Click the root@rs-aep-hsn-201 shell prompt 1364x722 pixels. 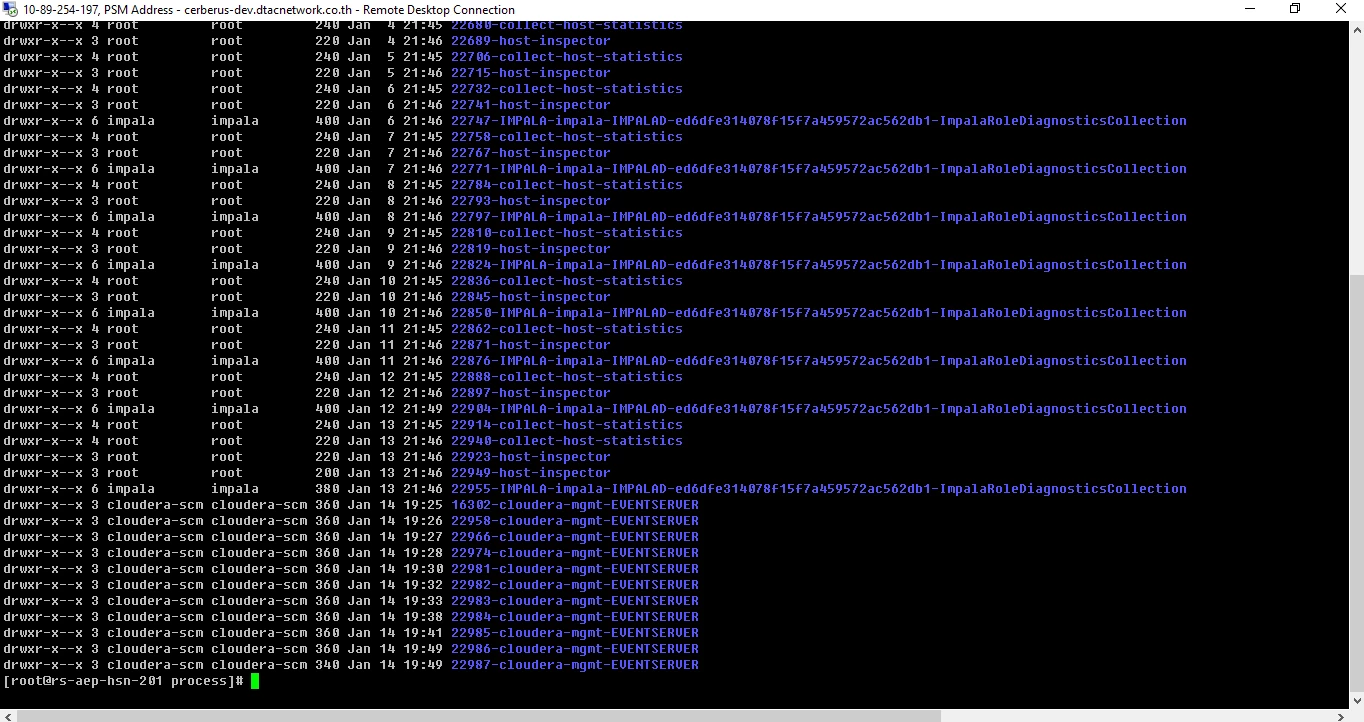point(123,681)
